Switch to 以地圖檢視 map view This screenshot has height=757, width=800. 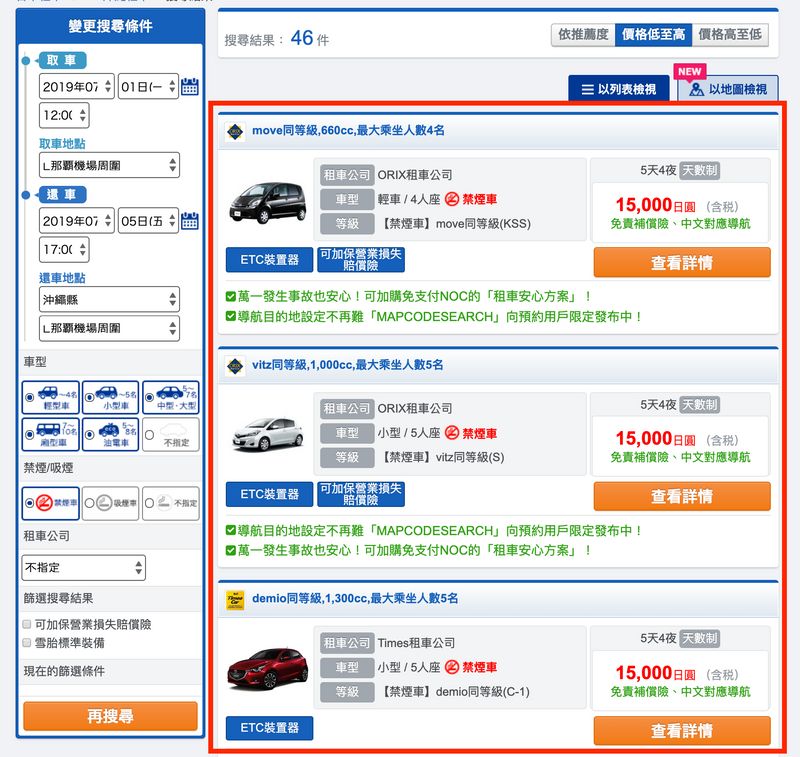point(728,89)
